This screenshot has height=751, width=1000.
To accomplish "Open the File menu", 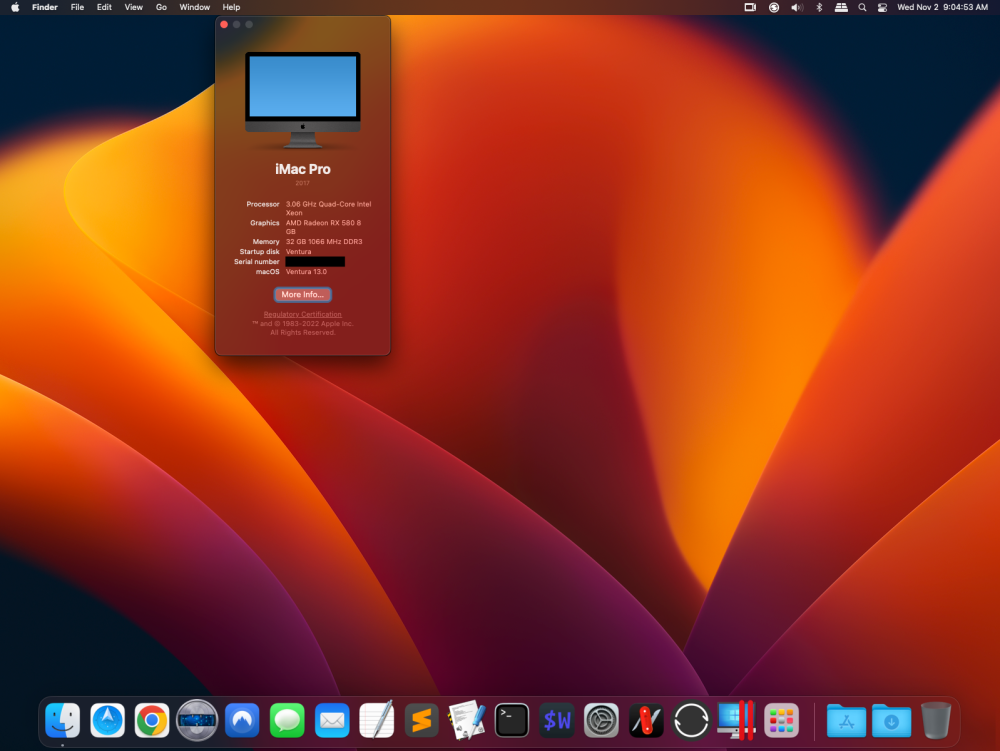I will pos(77,7).
